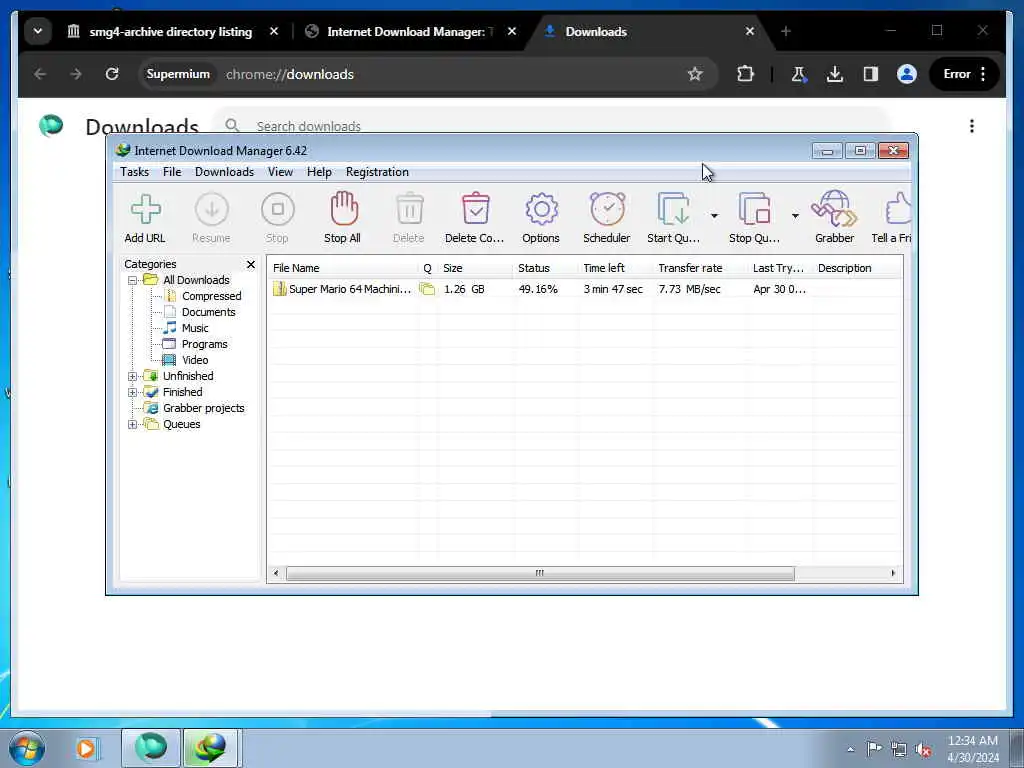Open the Chrome Labs flask icon
The width and height of the screenshot is (1024, 768).
(799, 74)
